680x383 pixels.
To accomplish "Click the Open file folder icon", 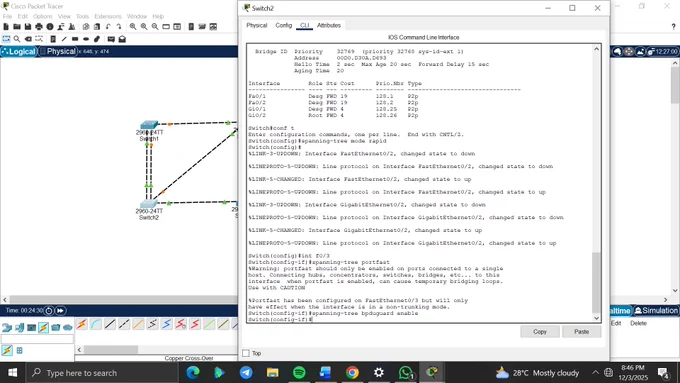I will click(x=17, y=27).
